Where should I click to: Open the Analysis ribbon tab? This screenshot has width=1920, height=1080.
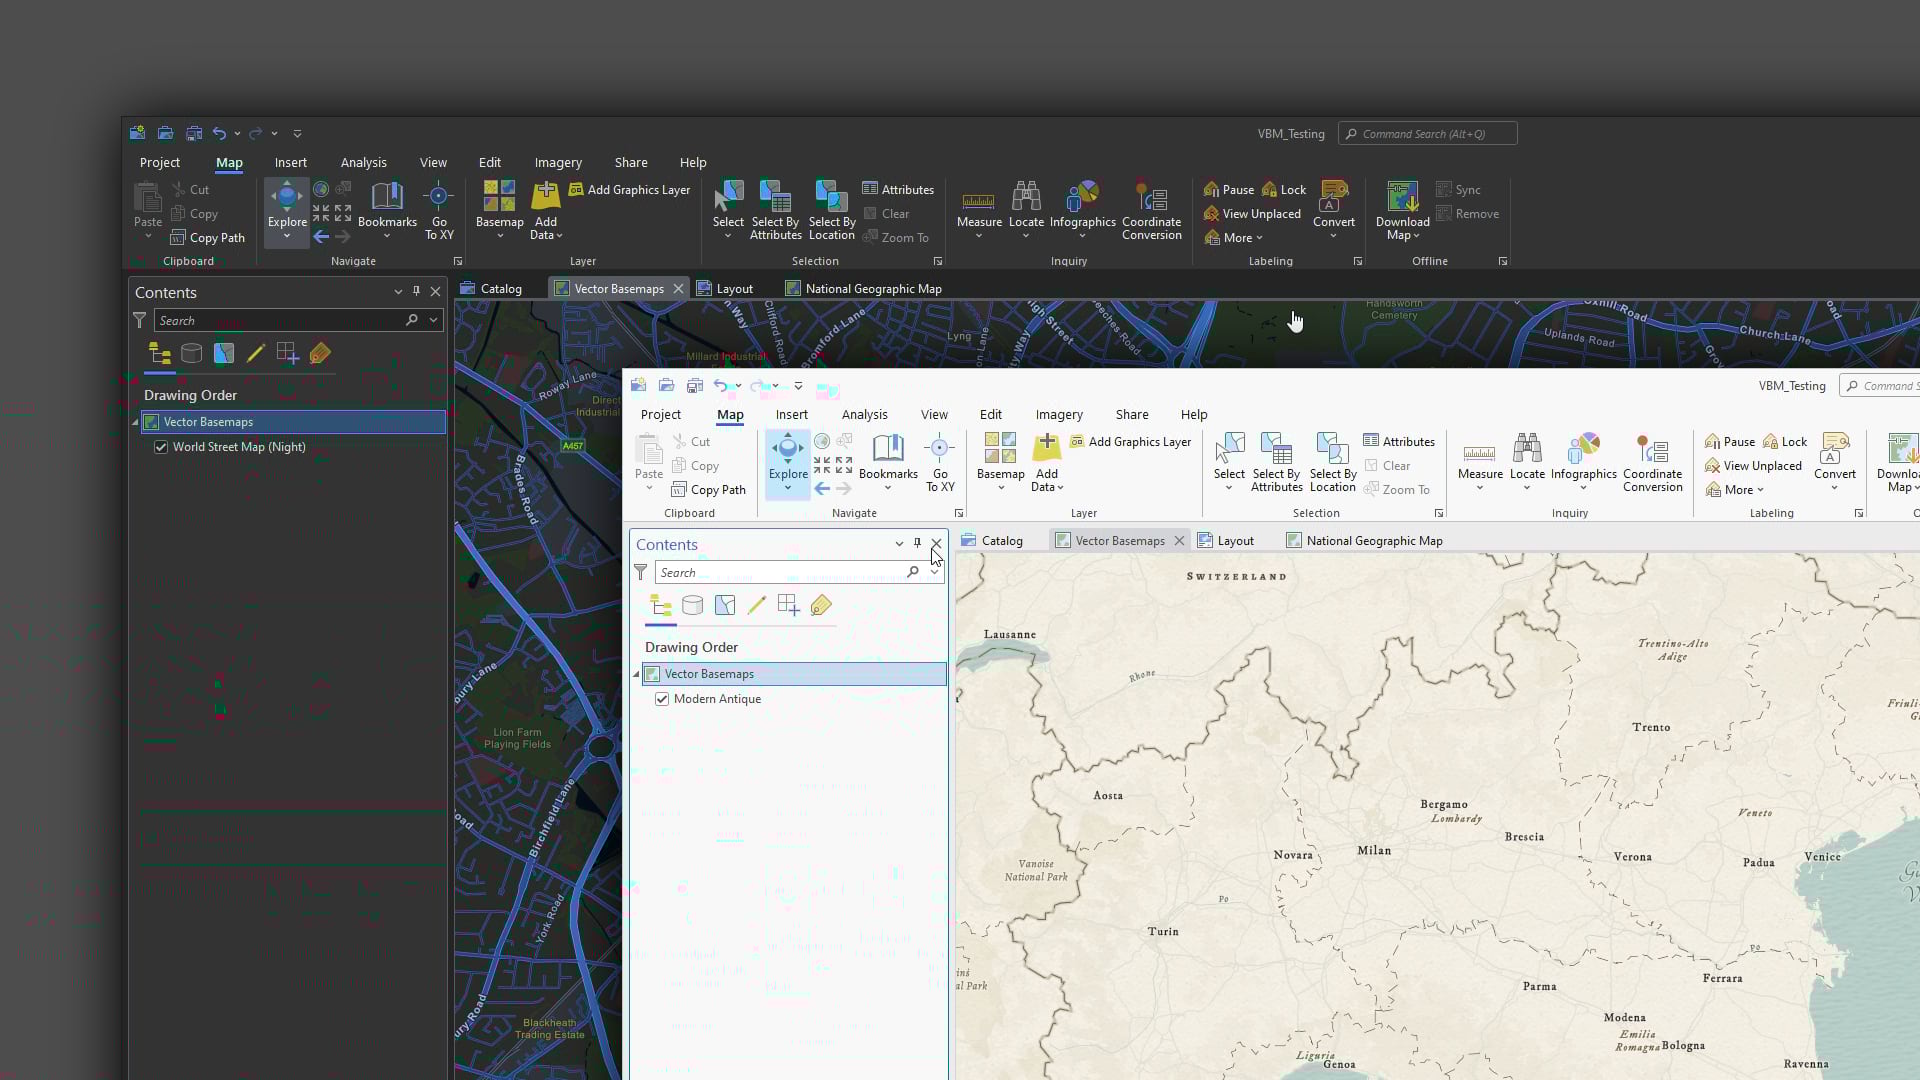(864, 414)
